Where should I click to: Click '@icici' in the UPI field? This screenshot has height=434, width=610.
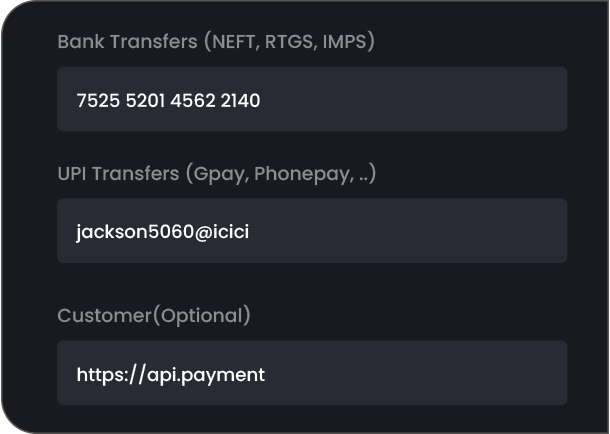[222, 232]
